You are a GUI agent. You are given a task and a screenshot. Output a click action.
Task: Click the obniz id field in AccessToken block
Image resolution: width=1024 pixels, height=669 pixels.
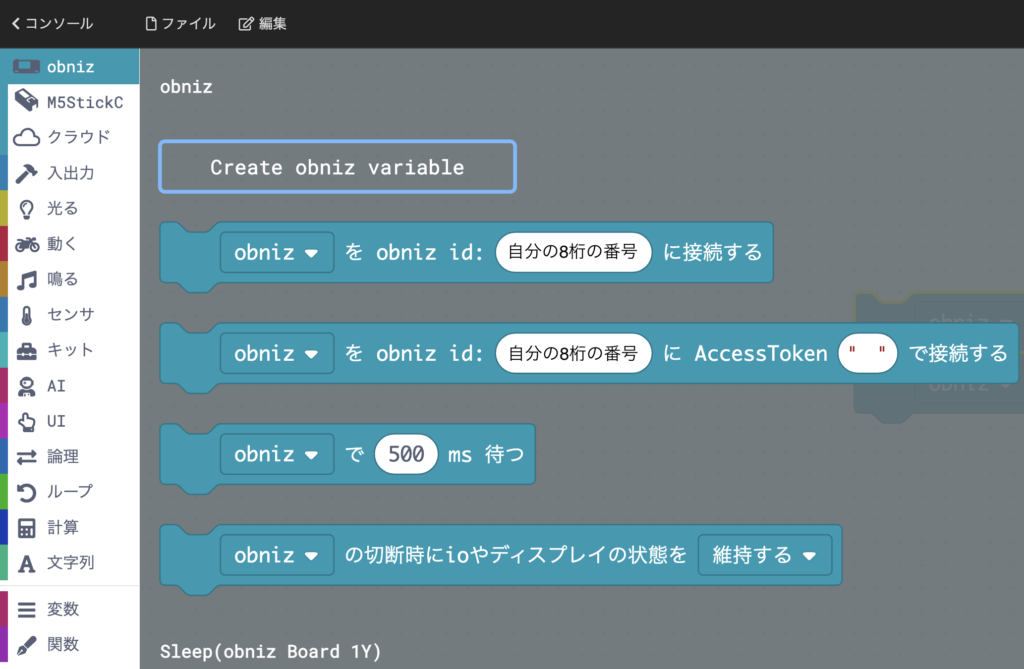[x=573, y=353]
